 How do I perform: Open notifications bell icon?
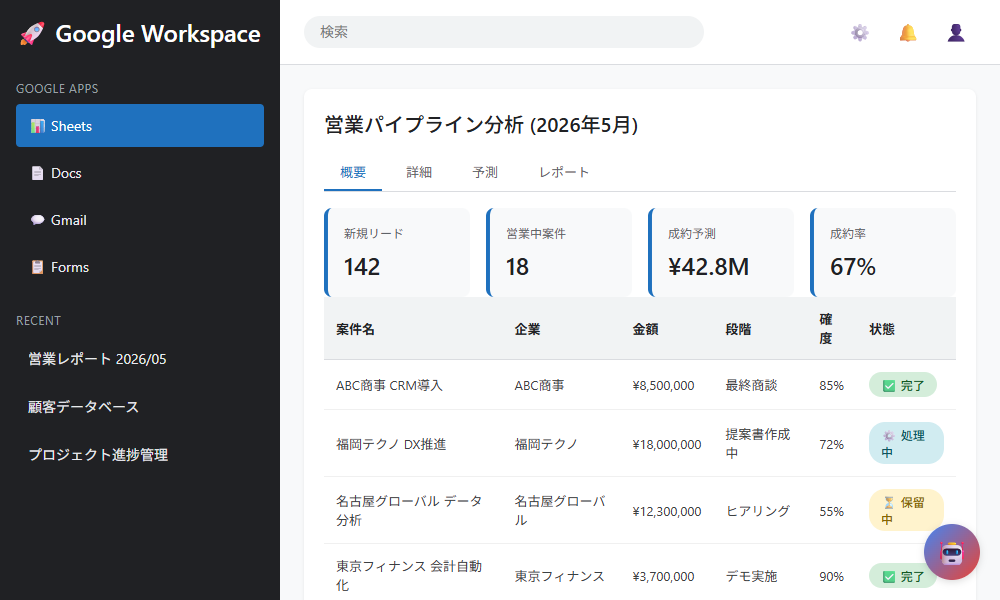(x=908, y=33)
